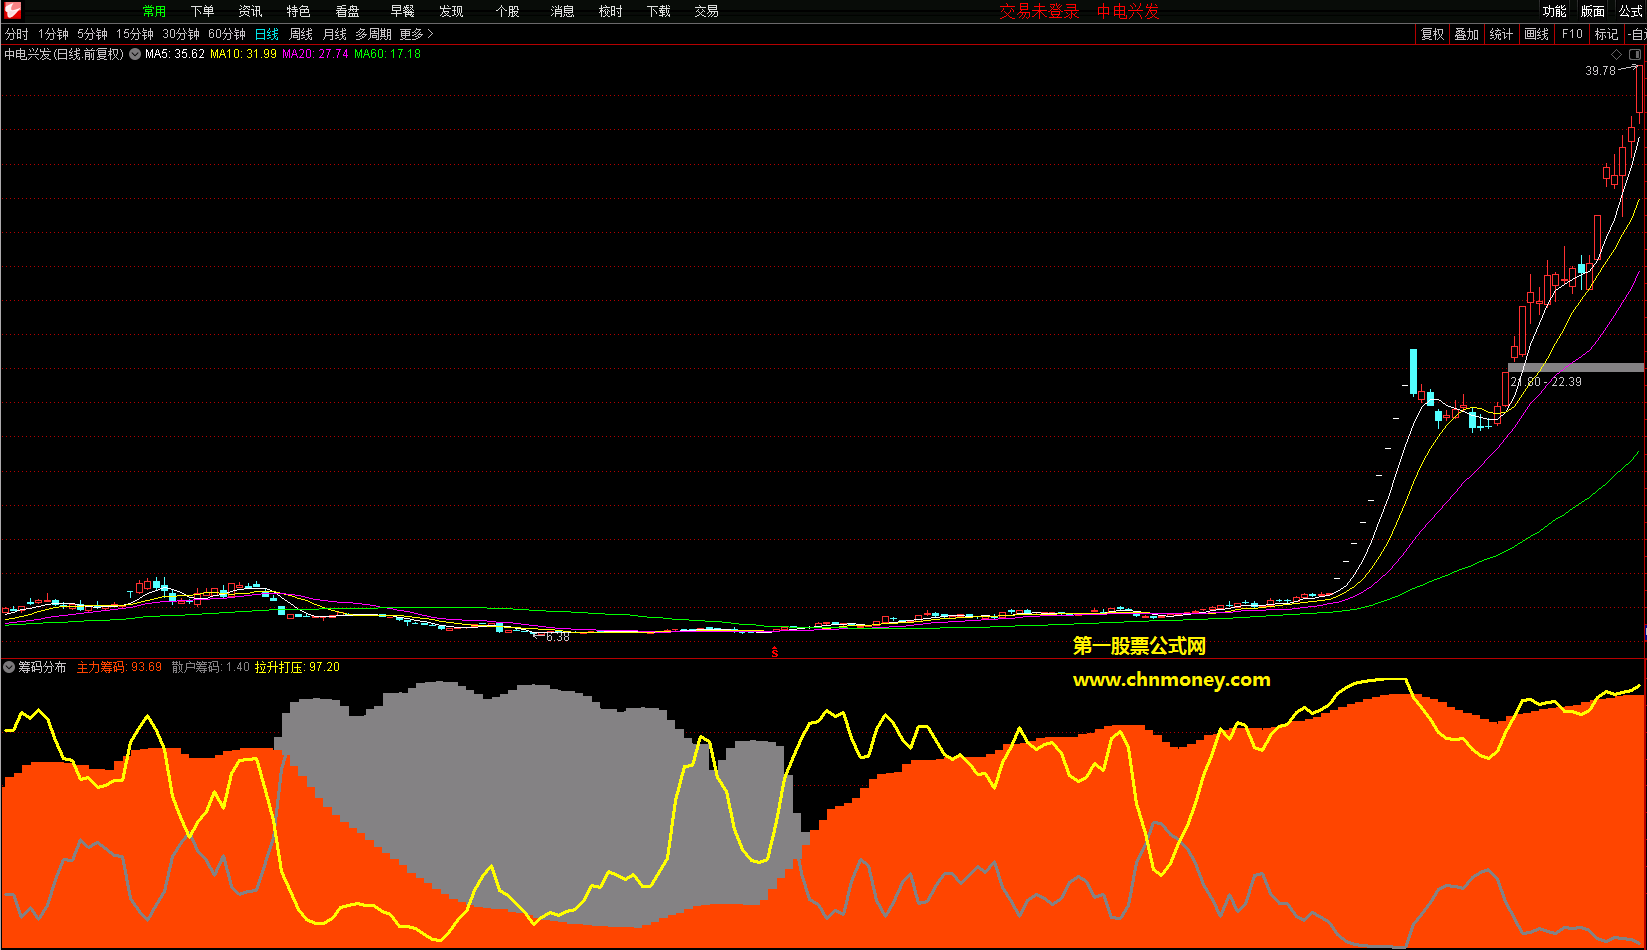Switch to 15分钟 period
The width and height of the screenshot is (1647, 950).
point(135,34)
